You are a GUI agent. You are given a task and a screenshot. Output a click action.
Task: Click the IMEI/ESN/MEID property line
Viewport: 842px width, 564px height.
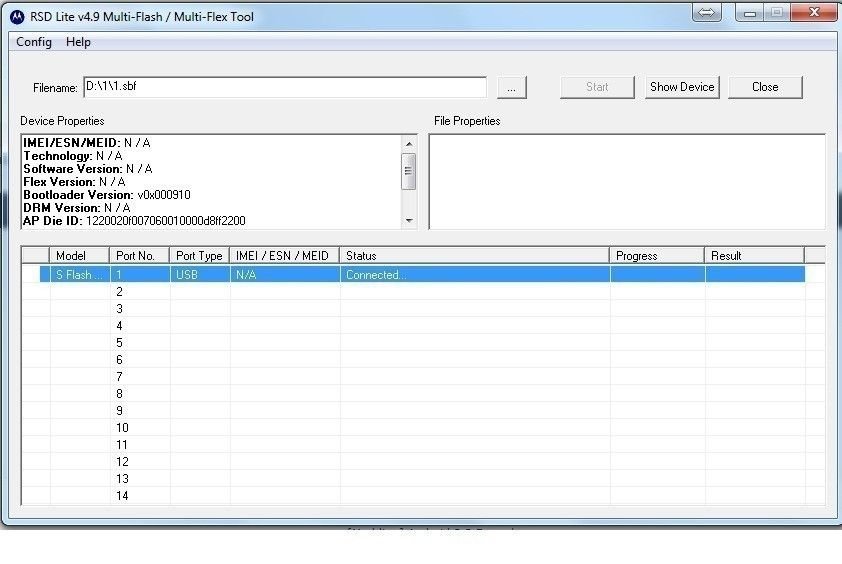coord(87,143)
